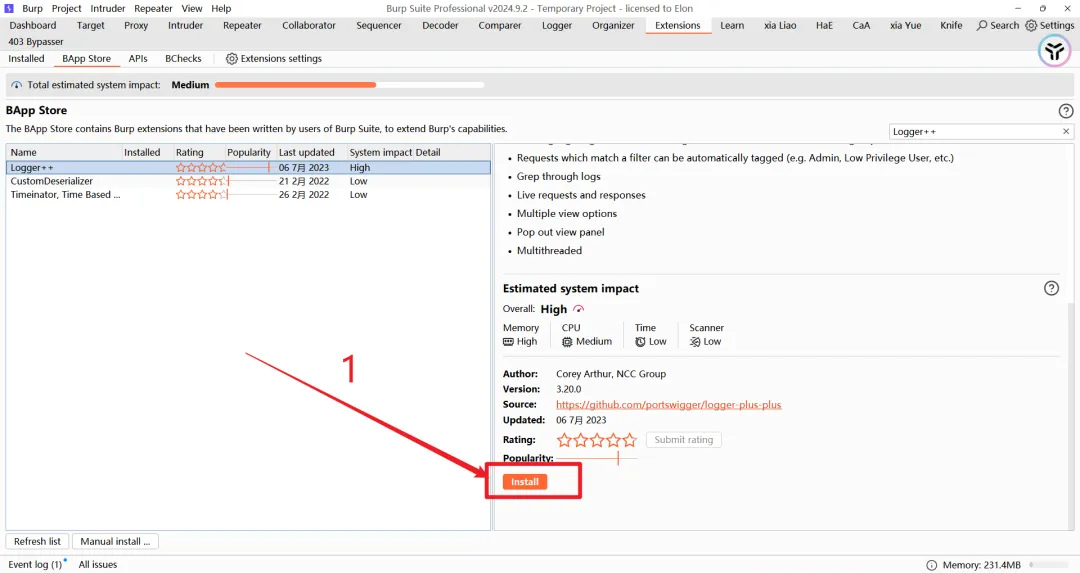Click the Memory High icon

click(508, 342)
